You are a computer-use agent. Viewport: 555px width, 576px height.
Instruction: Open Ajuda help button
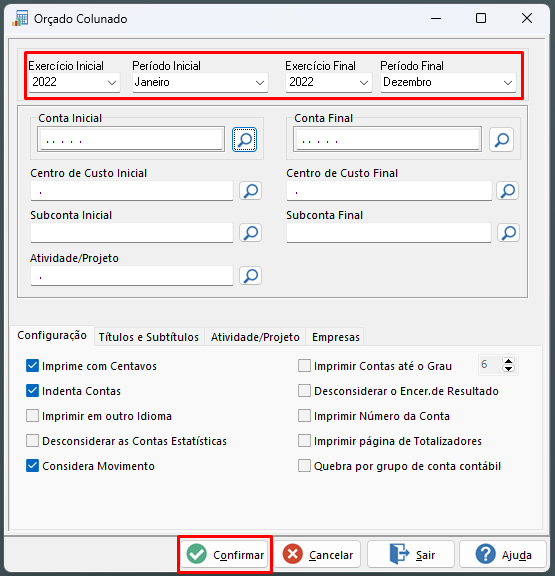pyautogui.click(x=503, y=554)
